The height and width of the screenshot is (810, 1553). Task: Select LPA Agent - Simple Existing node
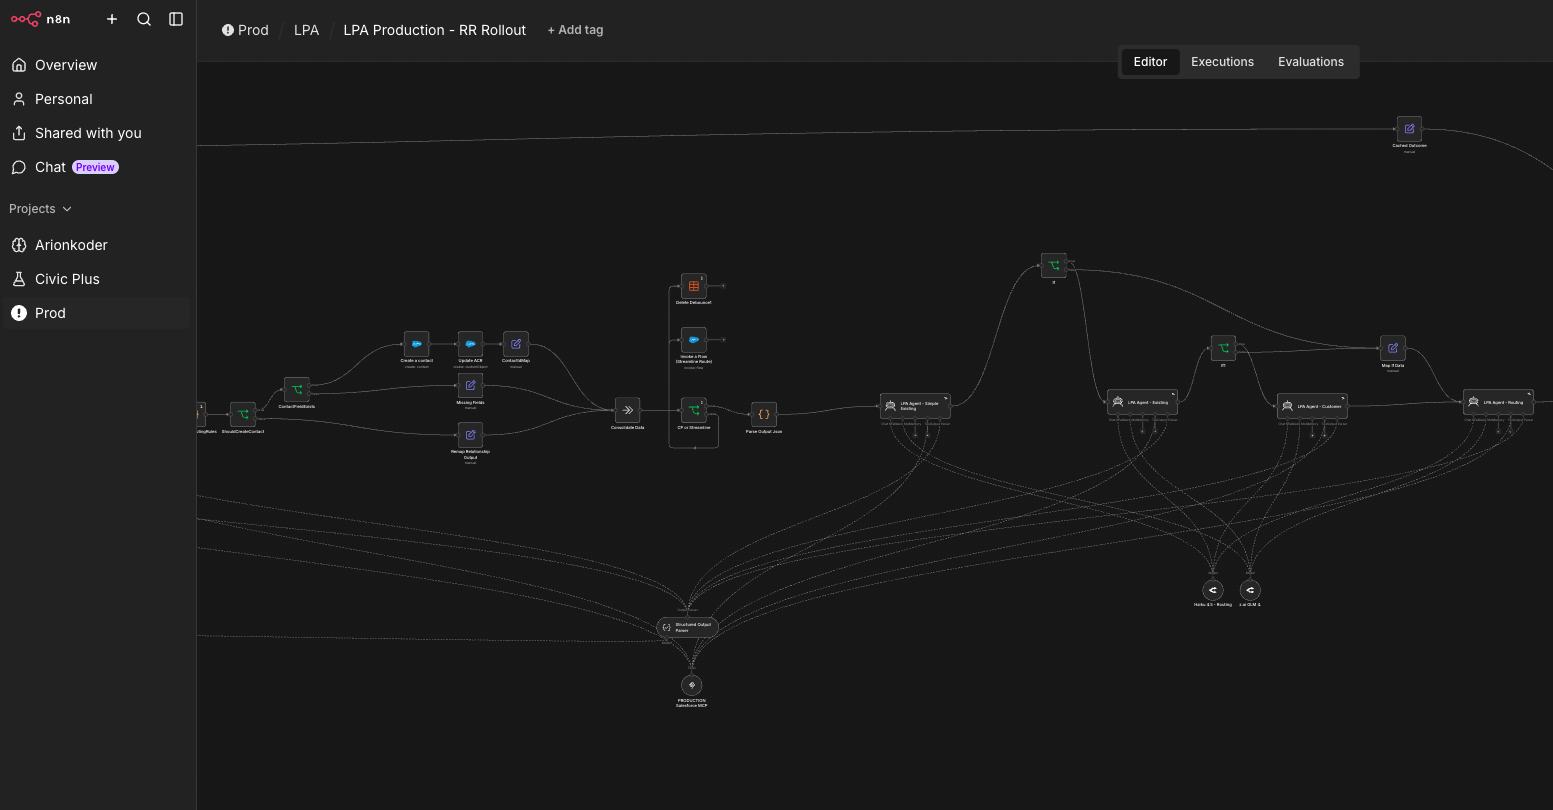(915, 405)
